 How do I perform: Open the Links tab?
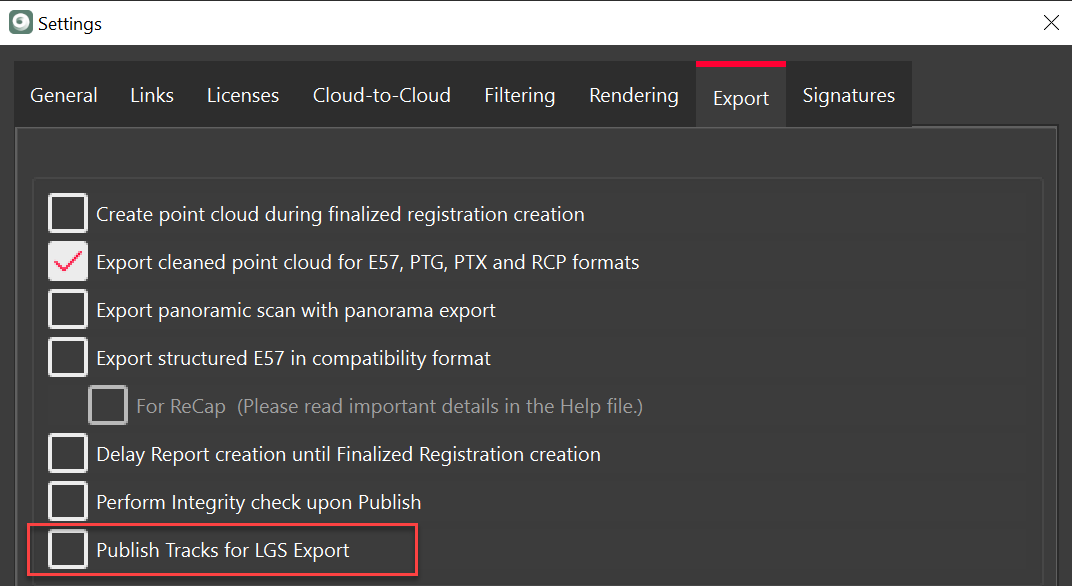click(152, 96)
